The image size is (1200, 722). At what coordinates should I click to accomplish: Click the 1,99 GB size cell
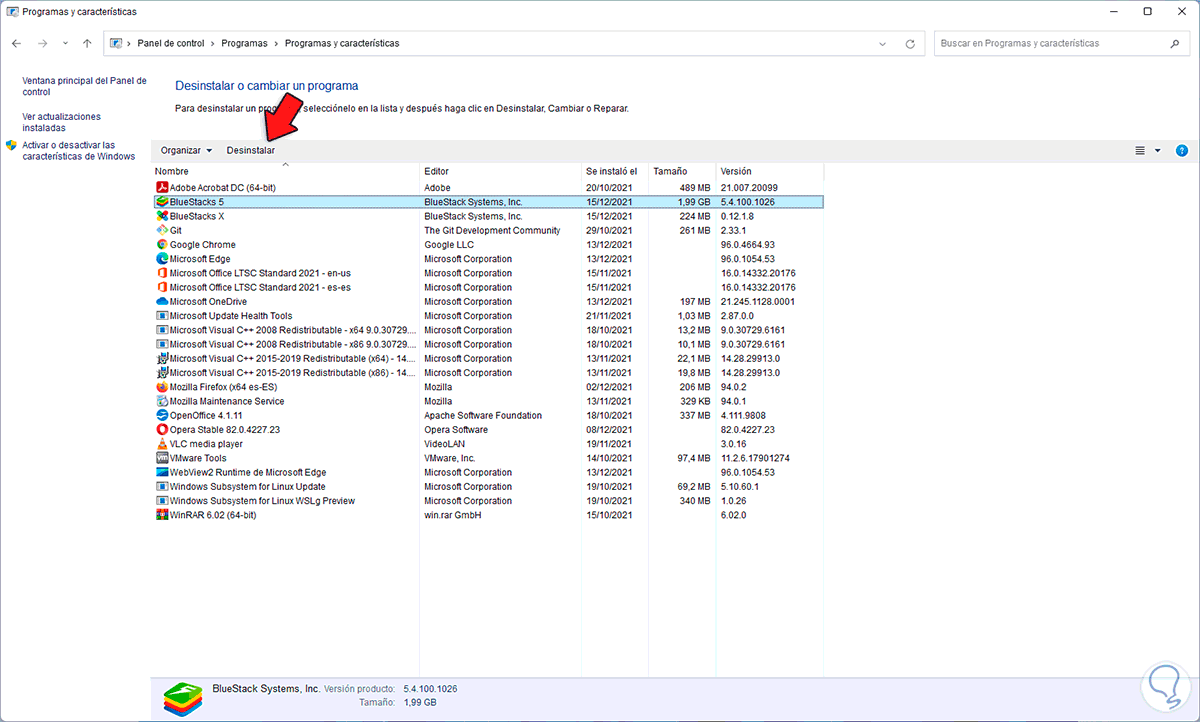pos(692,202)
